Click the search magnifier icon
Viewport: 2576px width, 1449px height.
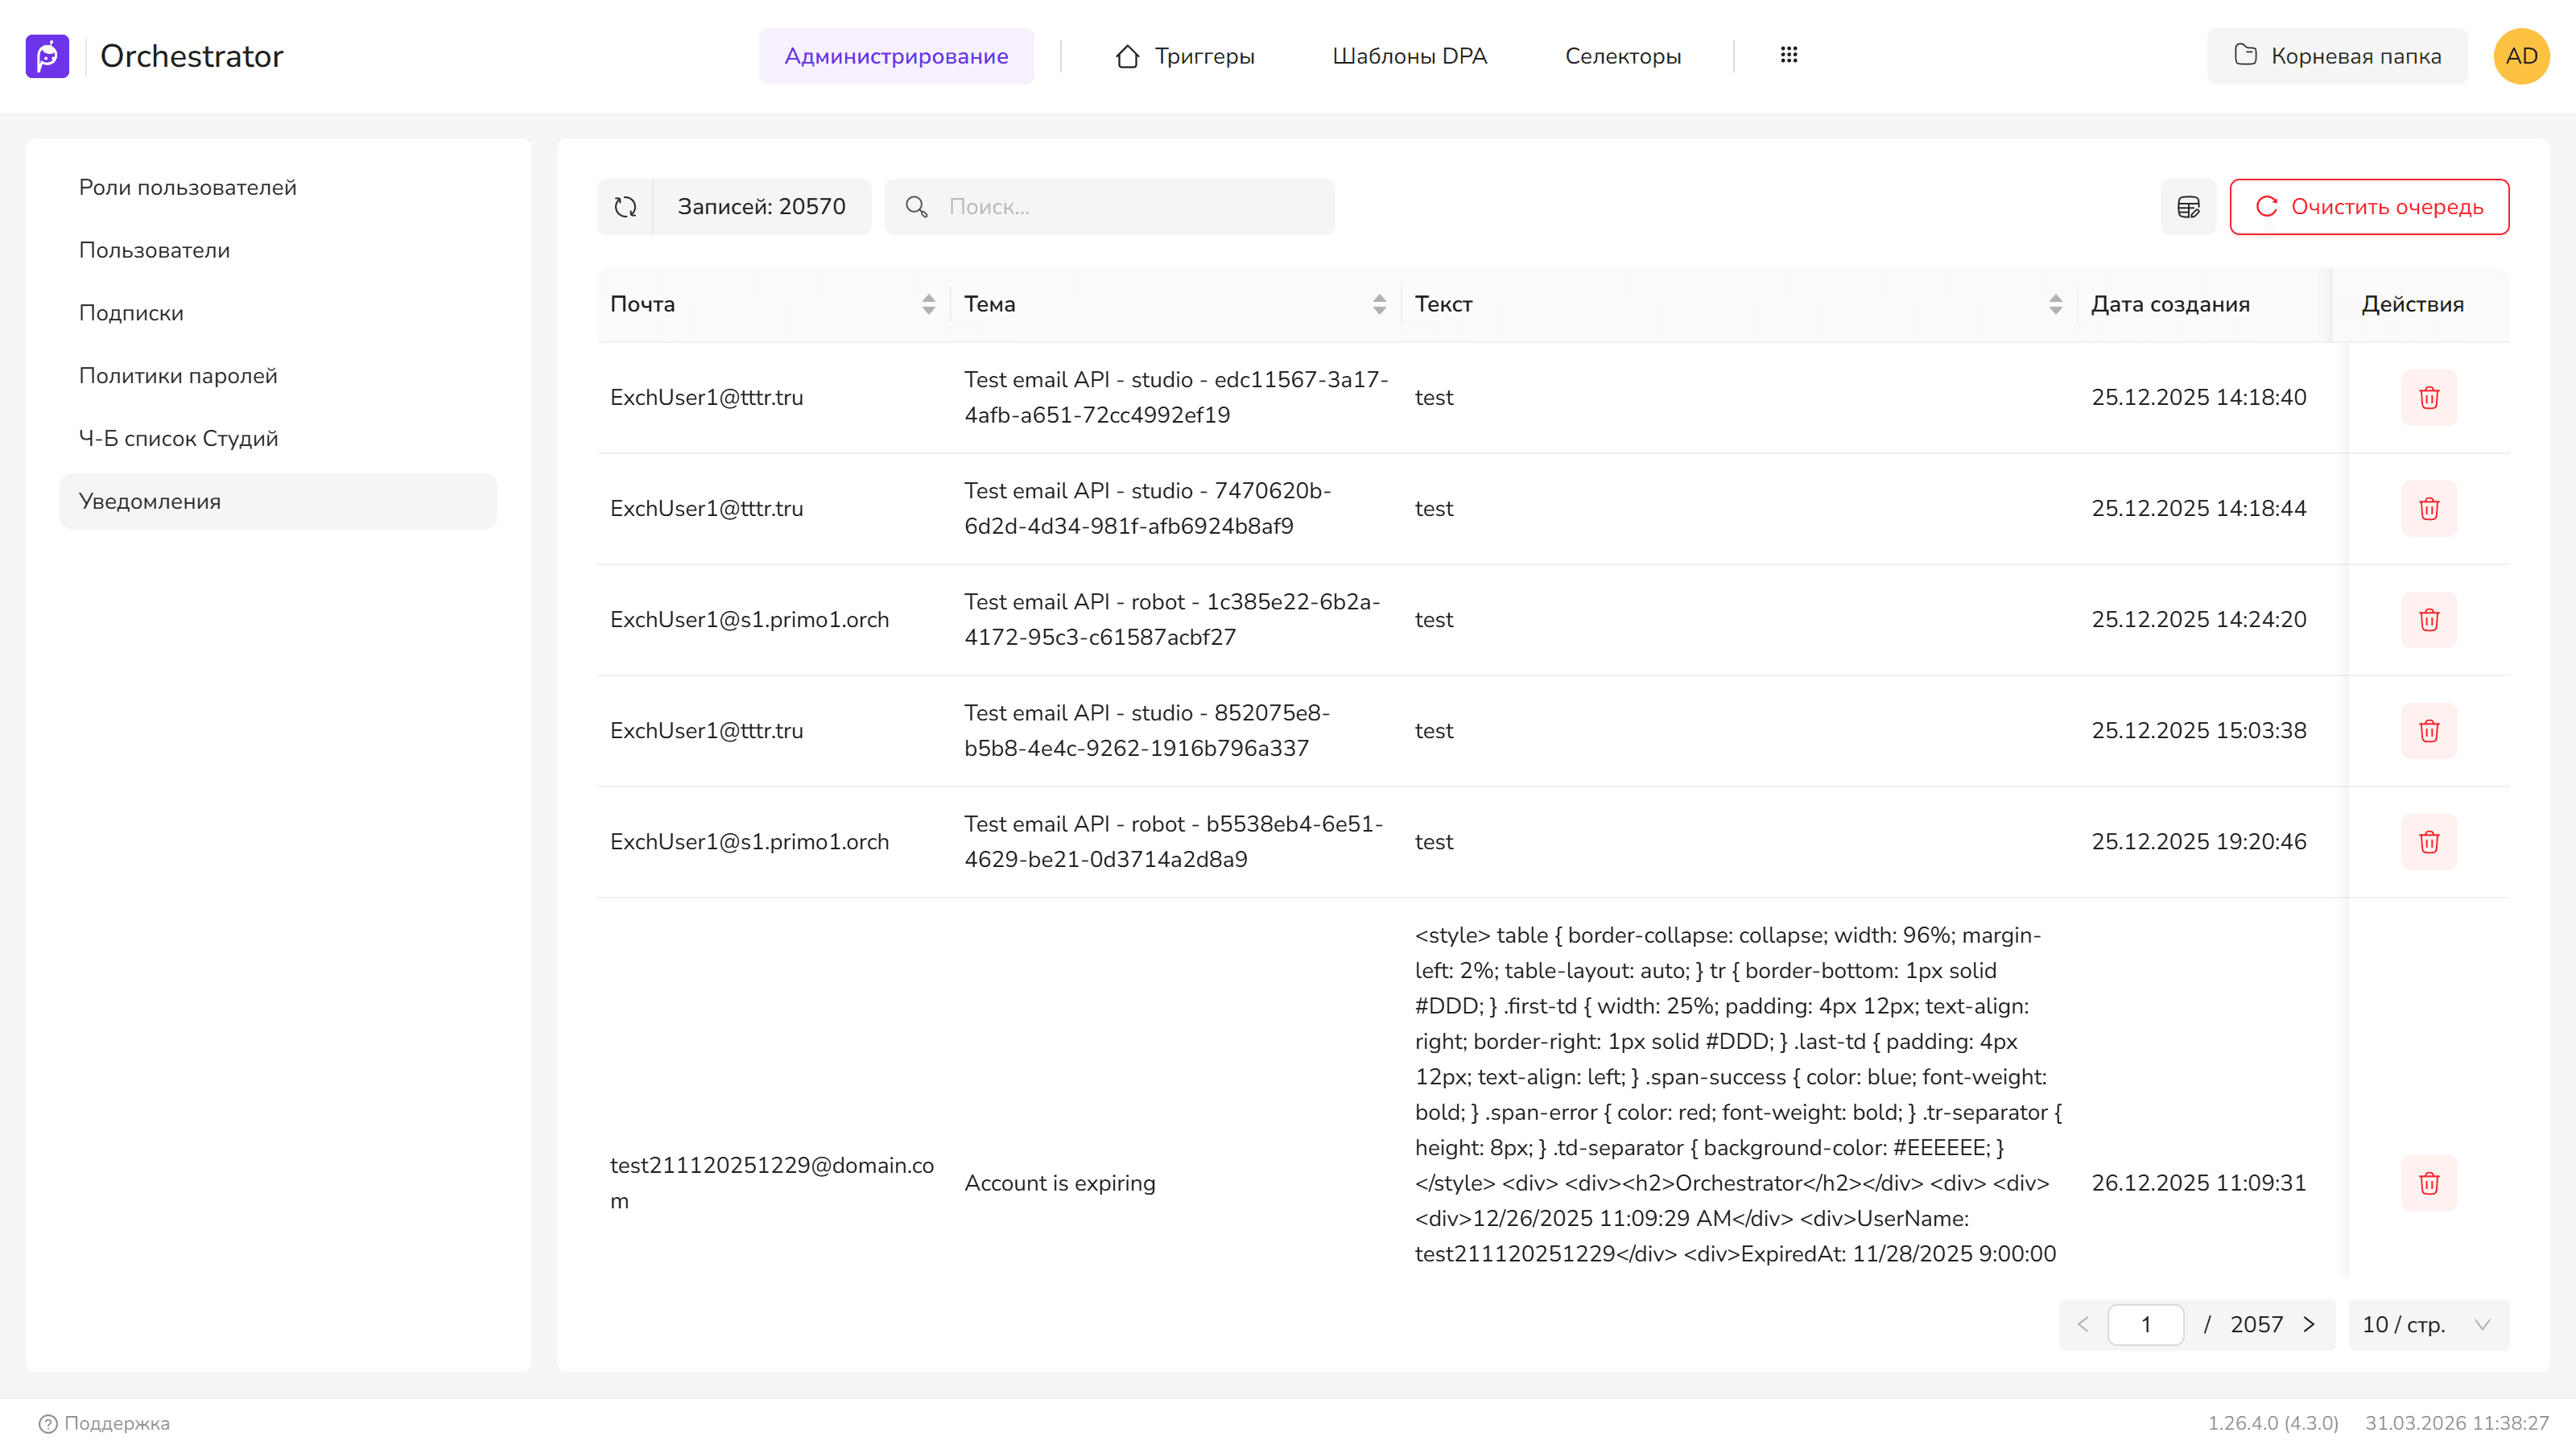tap(916, 207)
